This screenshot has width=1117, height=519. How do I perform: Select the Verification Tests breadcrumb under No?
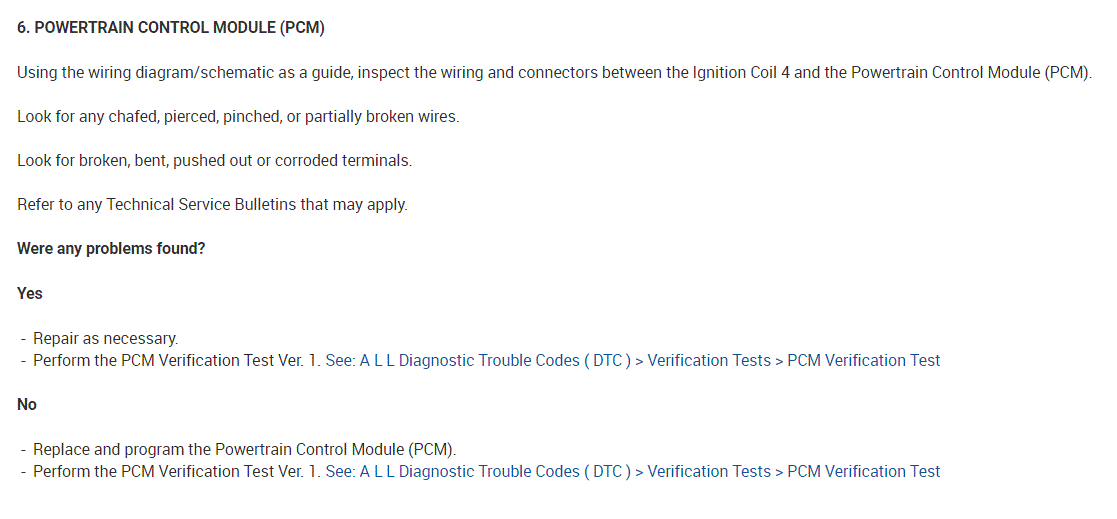tap(709, 471)
